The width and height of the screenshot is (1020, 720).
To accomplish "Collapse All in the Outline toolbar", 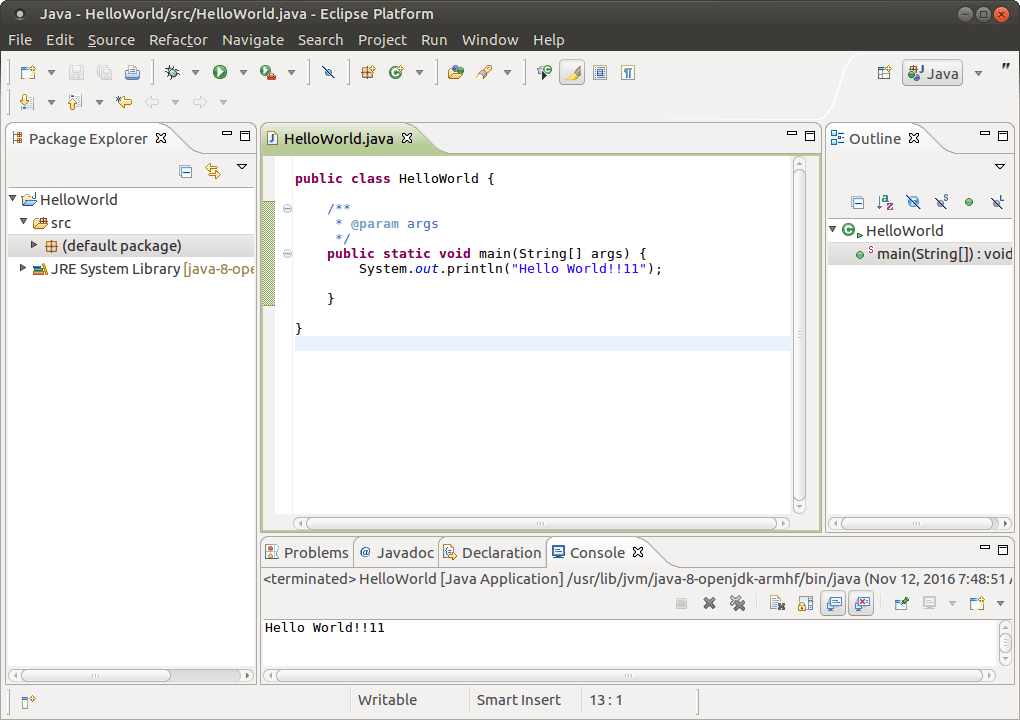I will pyautogui.click(x=857, y=202).
